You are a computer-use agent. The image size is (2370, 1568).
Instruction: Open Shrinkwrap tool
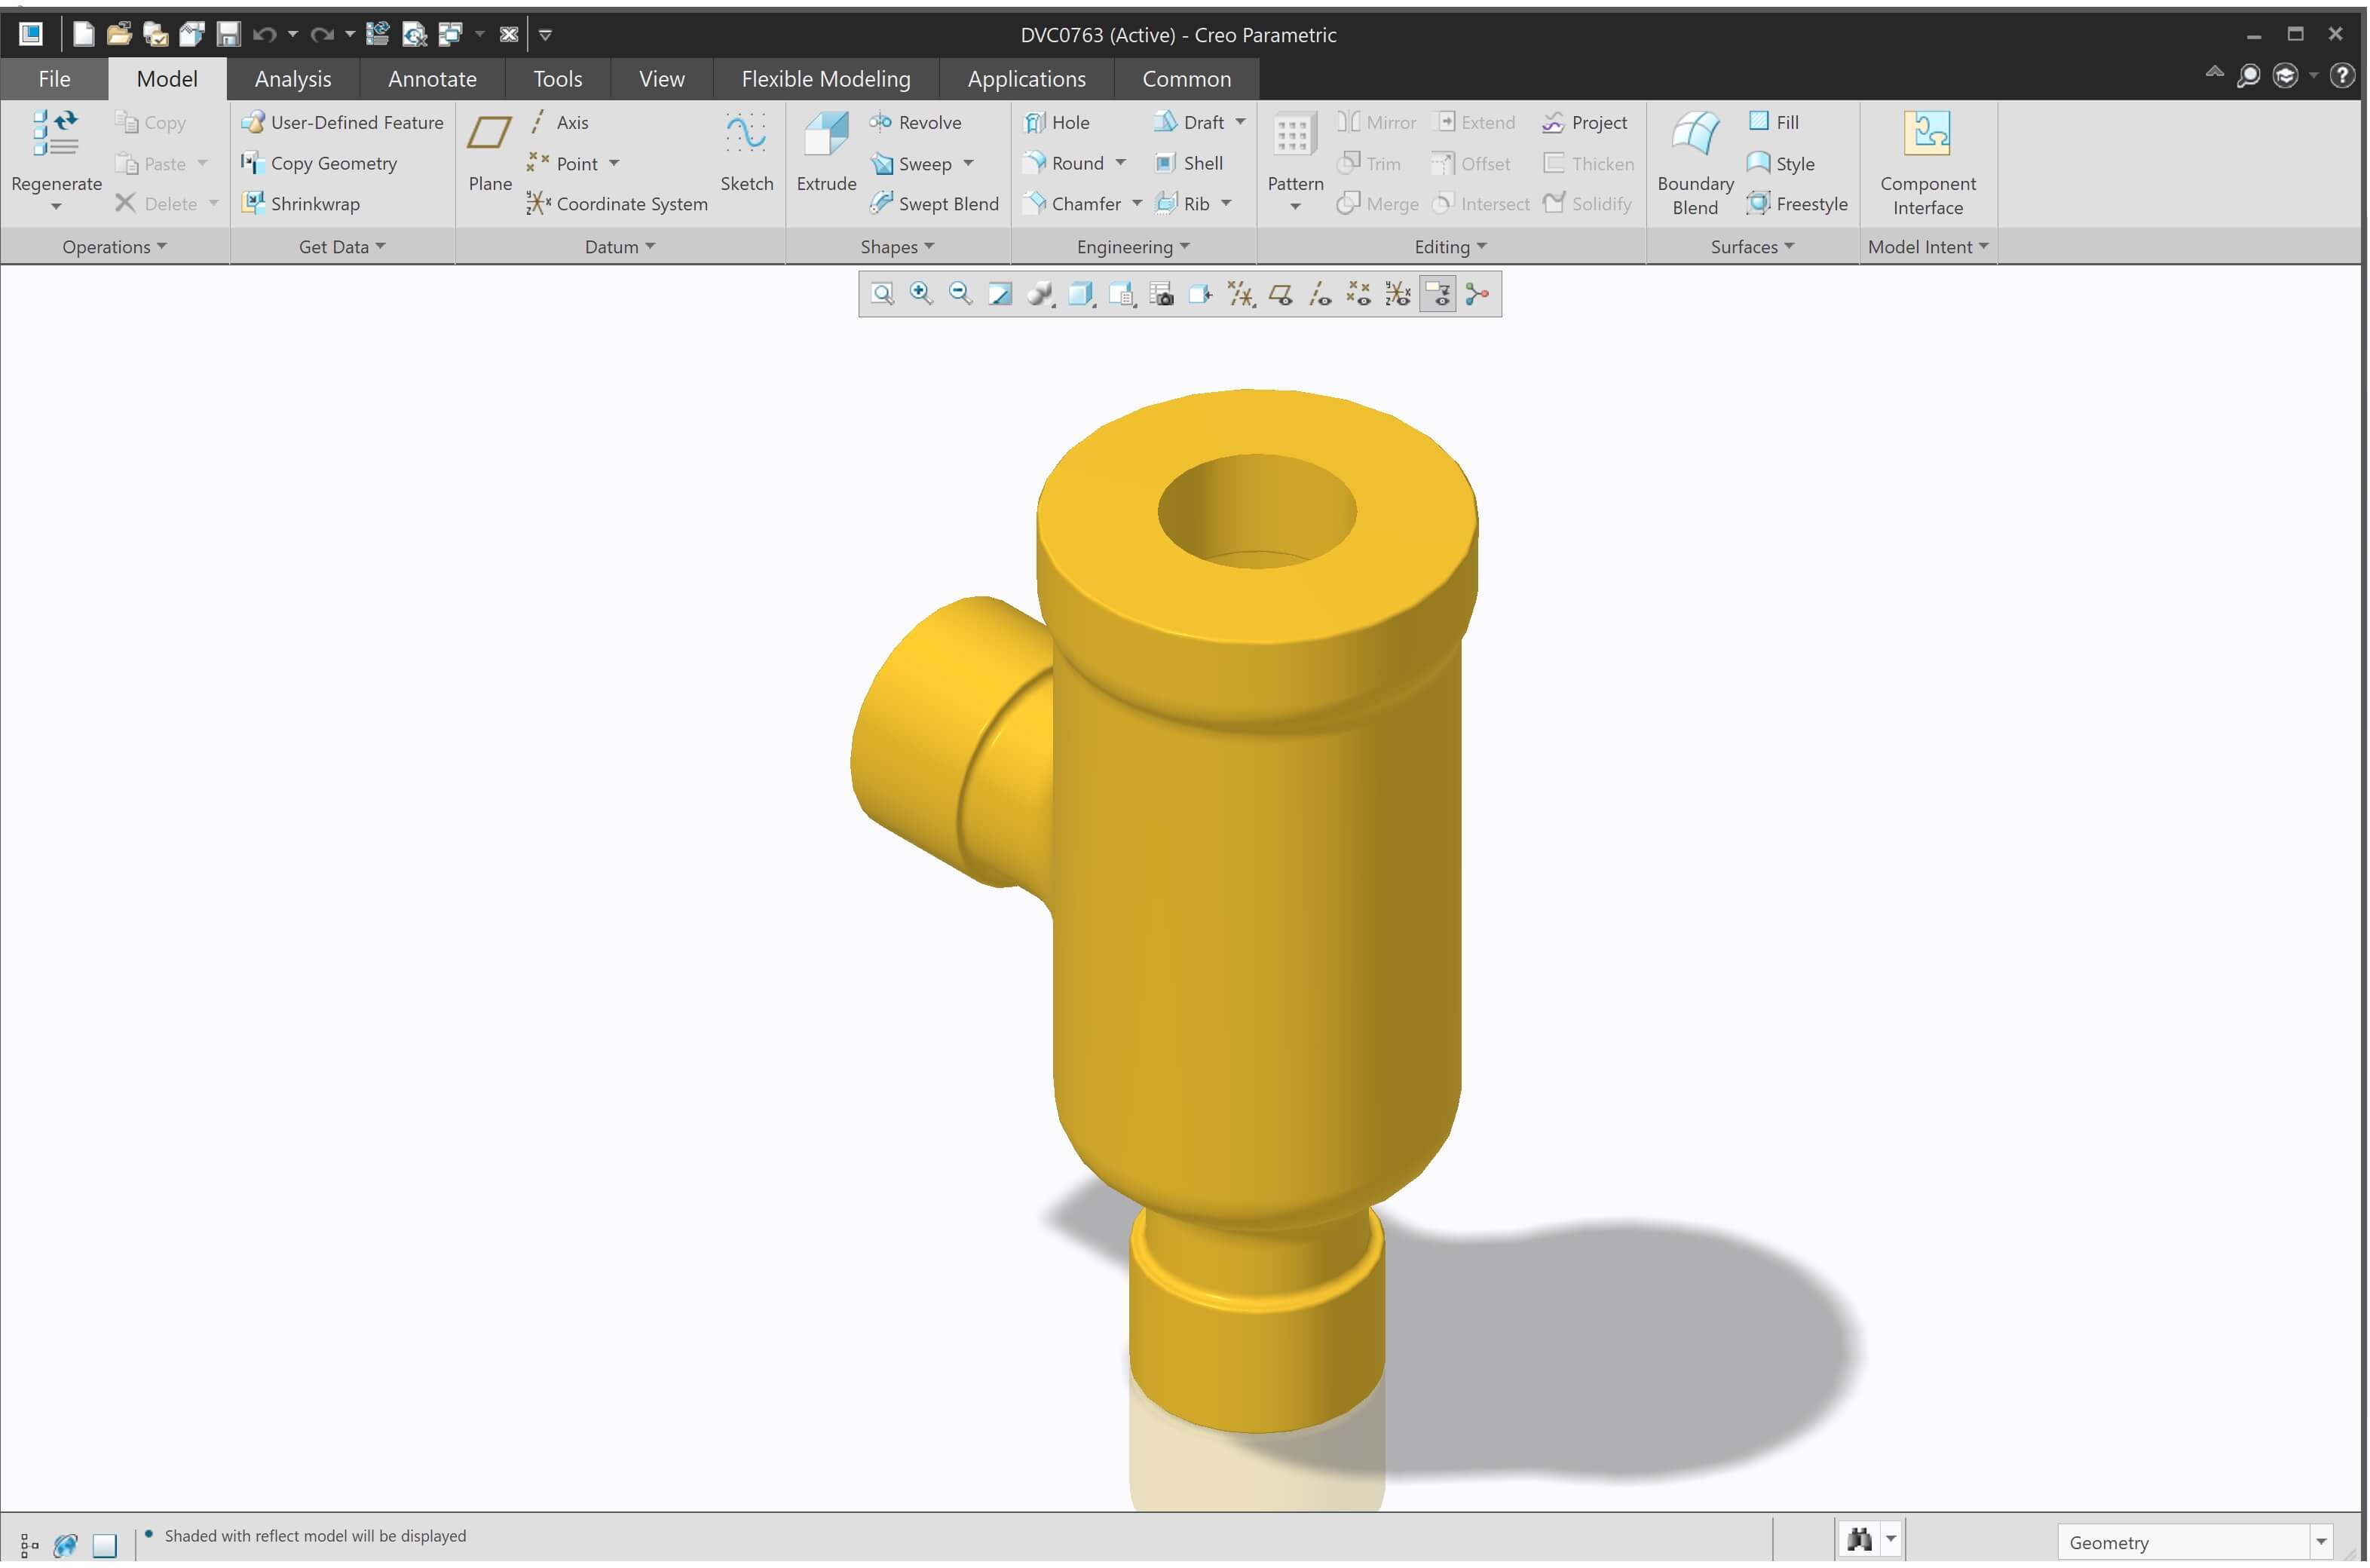(301, 204)
